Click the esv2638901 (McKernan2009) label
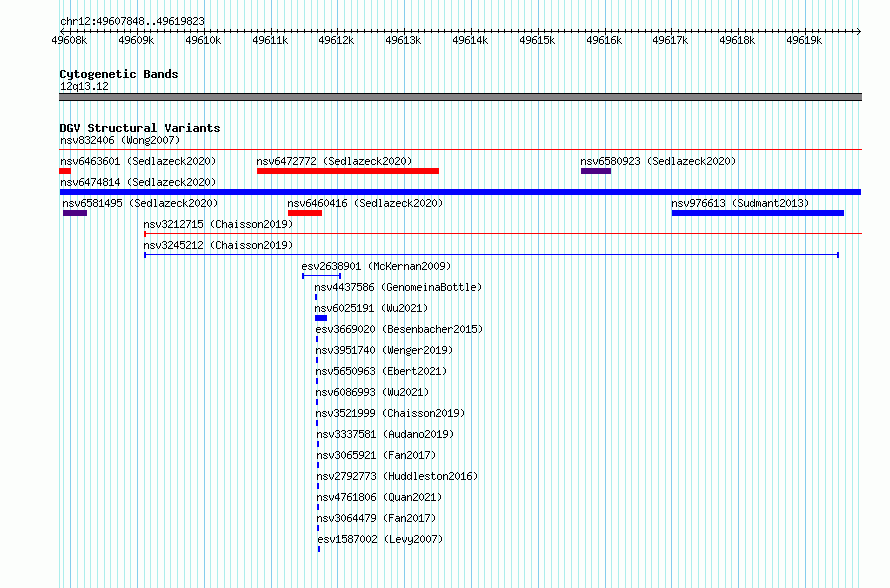 (376, 266)
